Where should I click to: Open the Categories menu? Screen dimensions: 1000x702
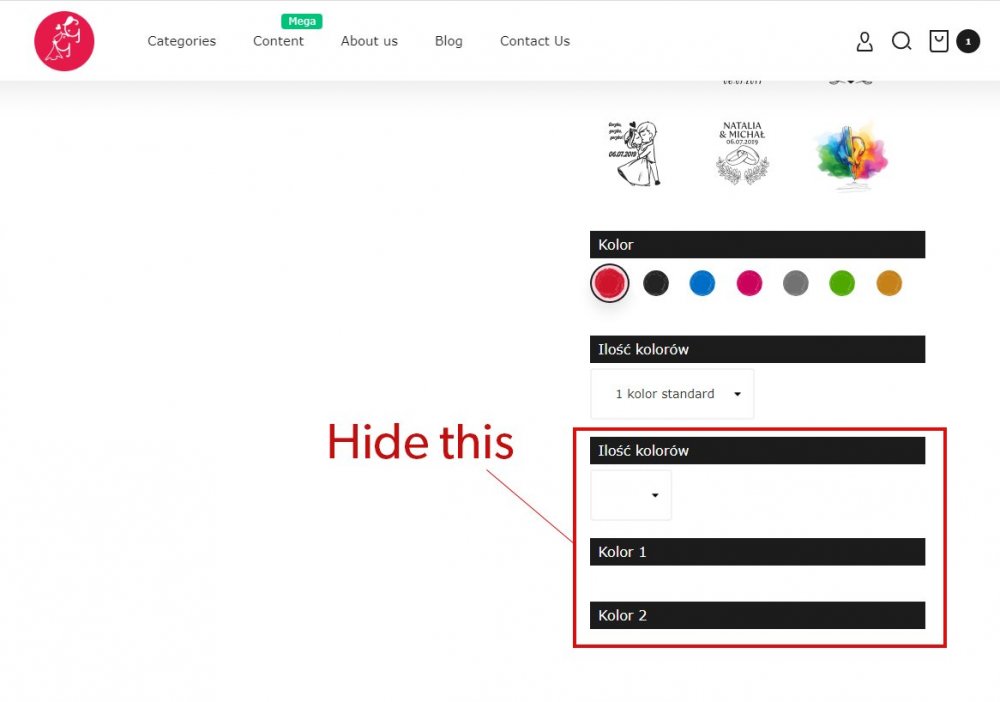click(x=182, y=41)
